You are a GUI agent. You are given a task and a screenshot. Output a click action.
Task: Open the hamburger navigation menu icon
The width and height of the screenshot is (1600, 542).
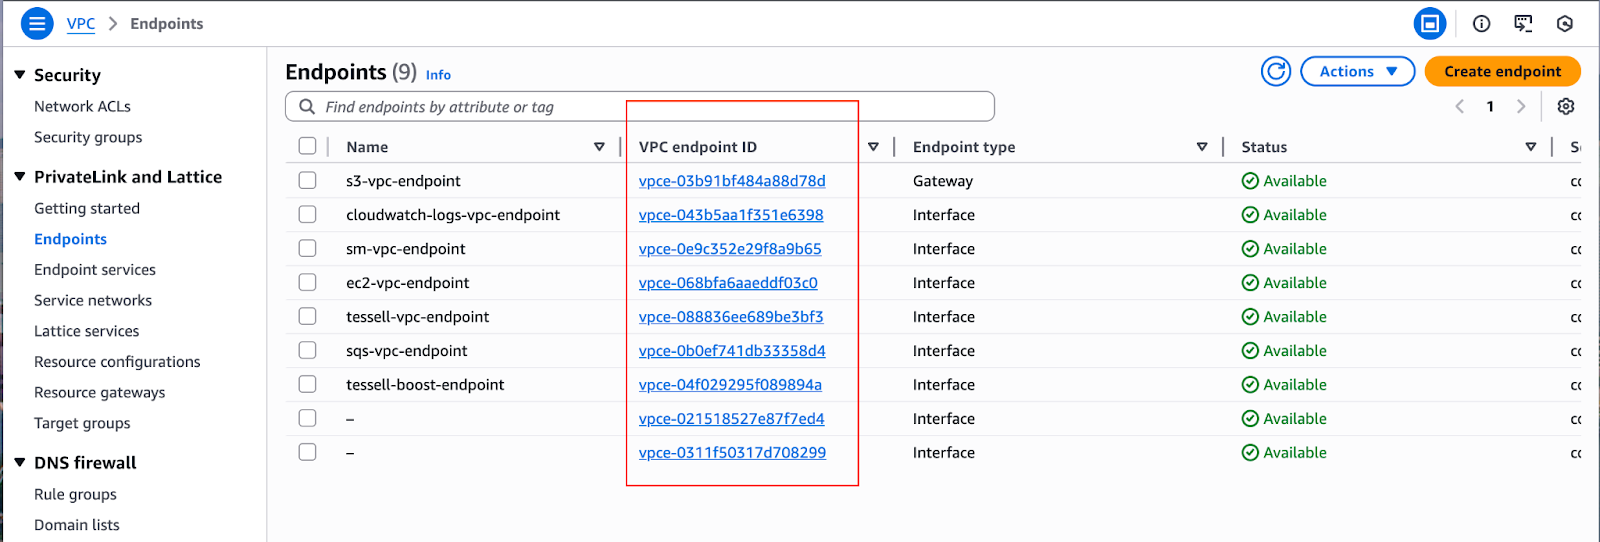point(37,23)
